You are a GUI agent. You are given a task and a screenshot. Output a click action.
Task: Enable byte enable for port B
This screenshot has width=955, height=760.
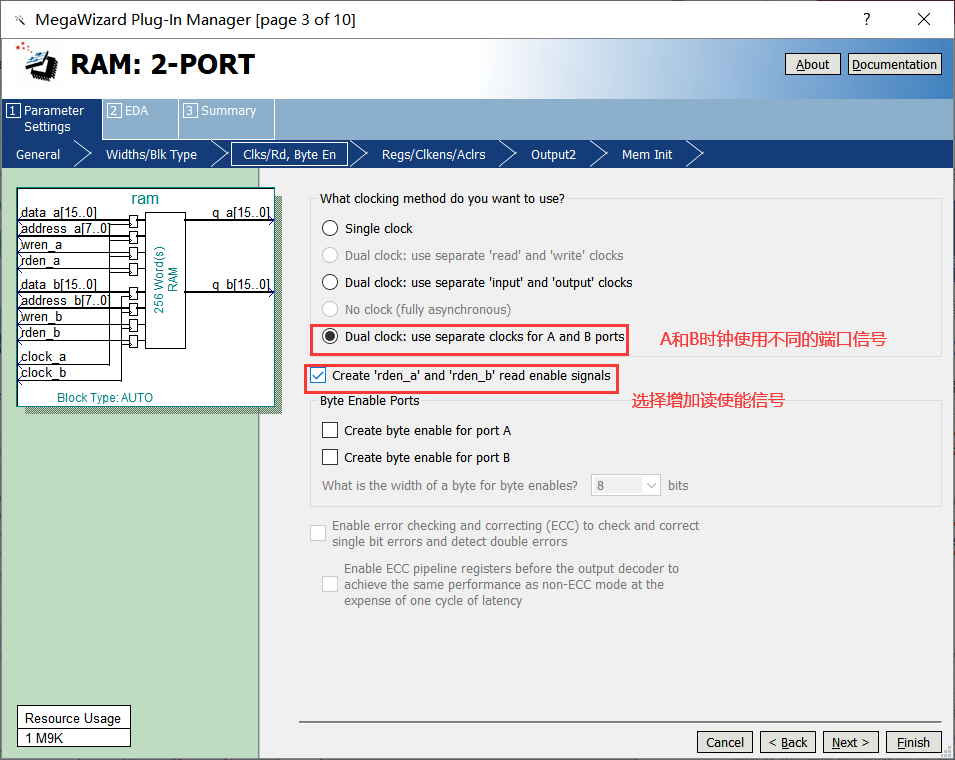tap(330, 457)
